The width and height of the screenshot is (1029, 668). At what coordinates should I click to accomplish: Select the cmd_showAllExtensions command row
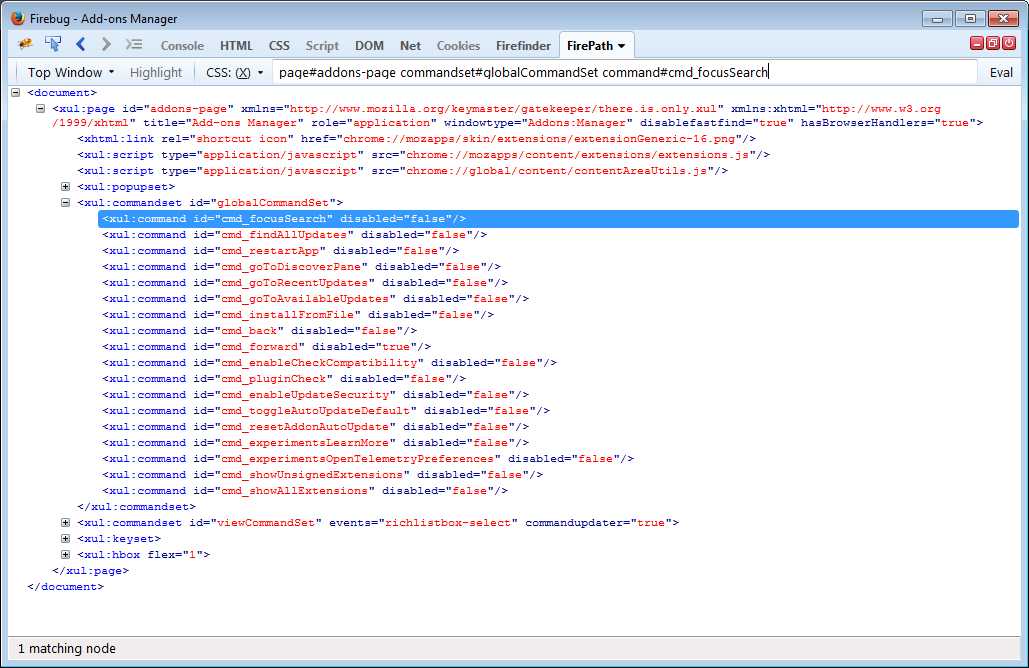click(x=305, y=490)
